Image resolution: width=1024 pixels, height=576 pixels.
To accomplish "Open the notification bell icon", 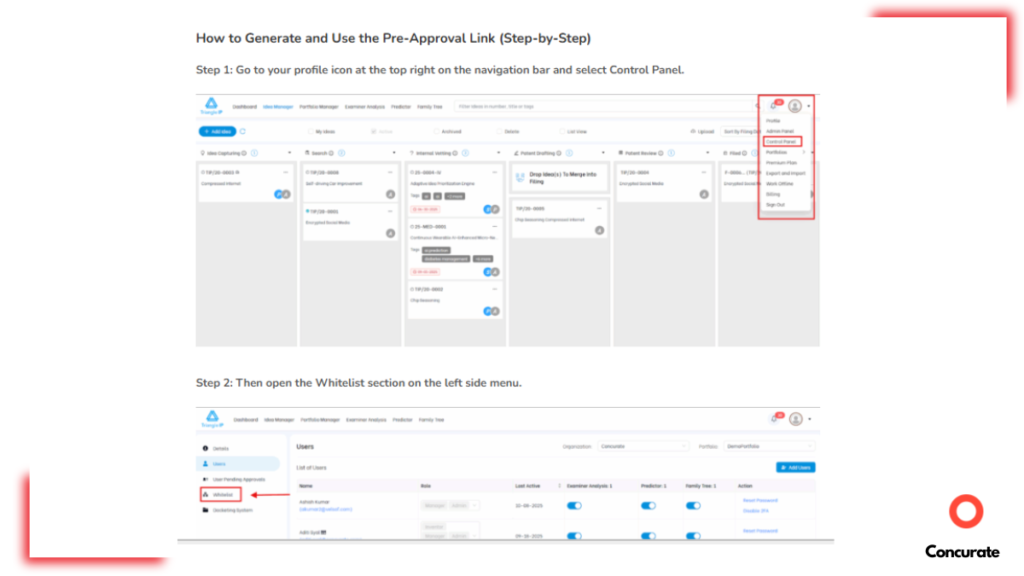I will point(773,105).
